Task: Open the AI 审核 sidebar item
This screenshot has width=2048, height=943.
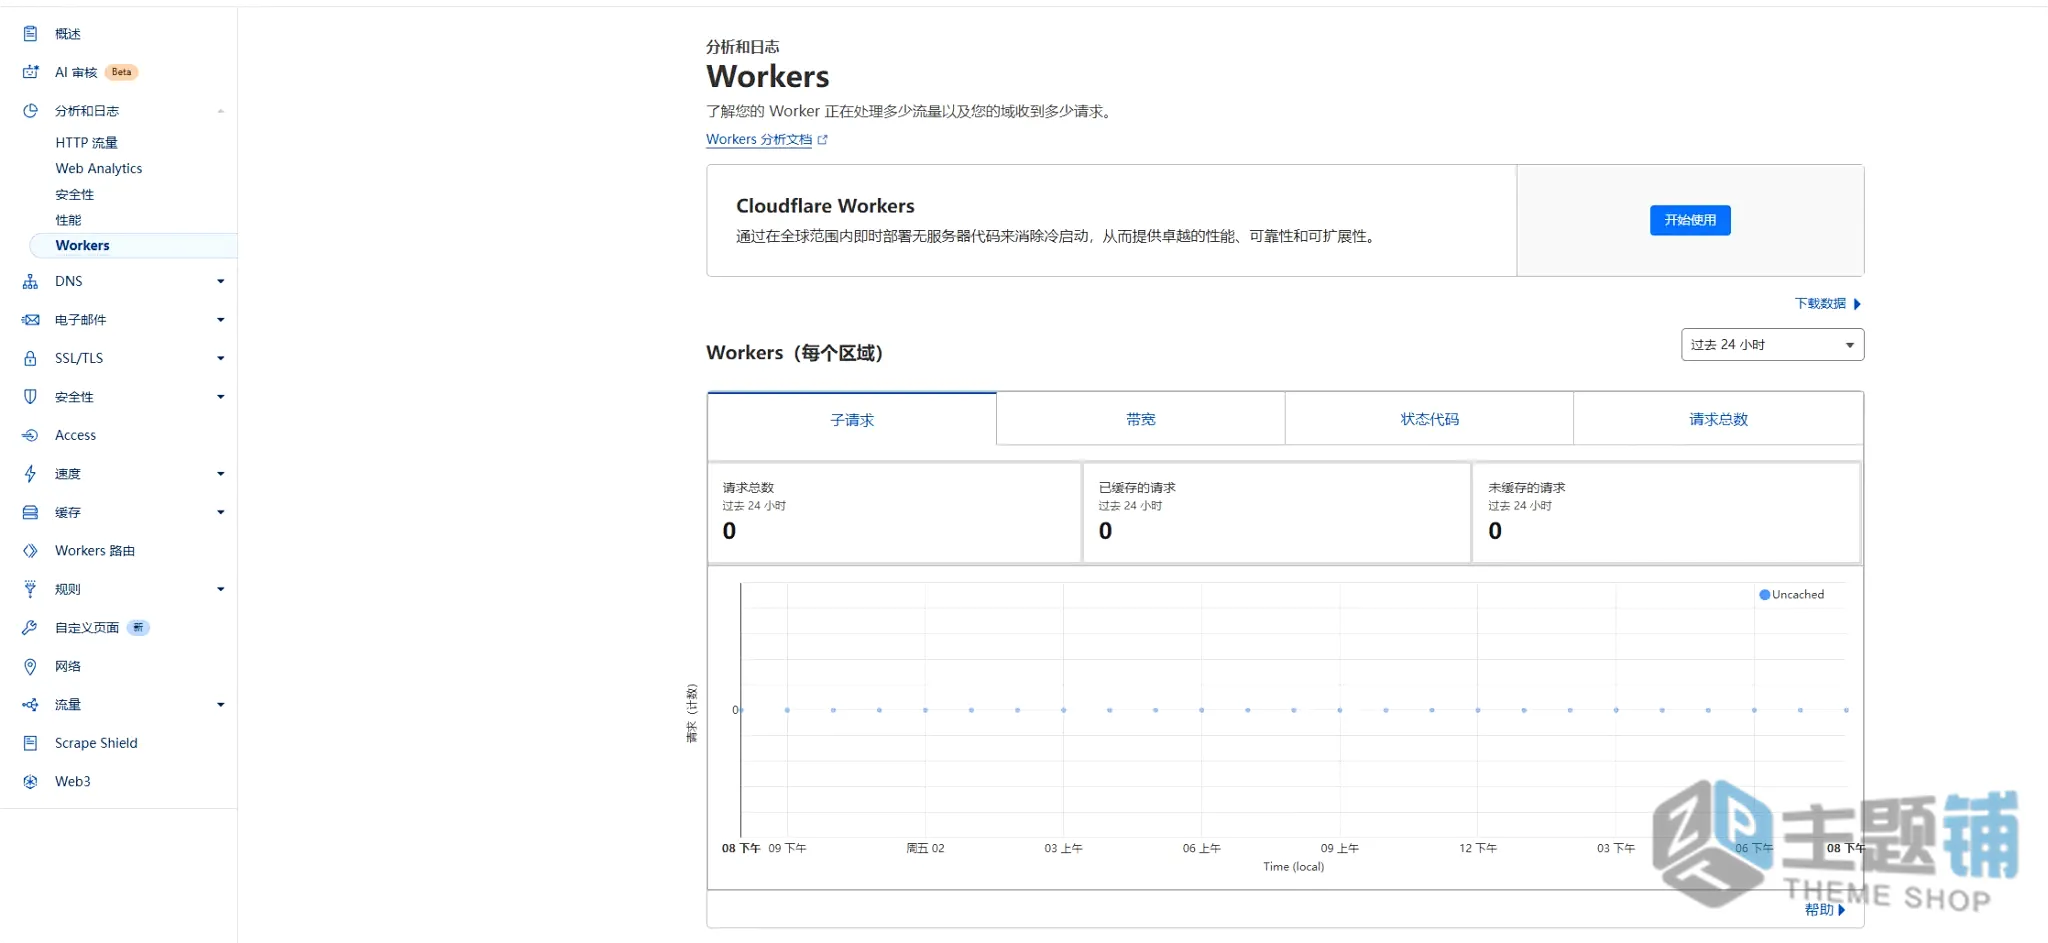Action: [76, 72]
